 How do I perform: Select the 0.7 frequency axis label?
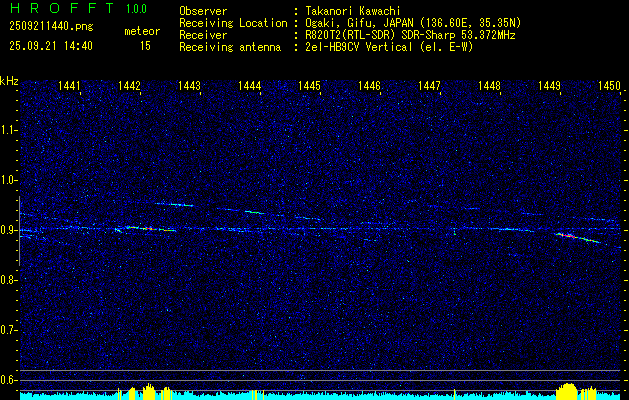point(9,330)
